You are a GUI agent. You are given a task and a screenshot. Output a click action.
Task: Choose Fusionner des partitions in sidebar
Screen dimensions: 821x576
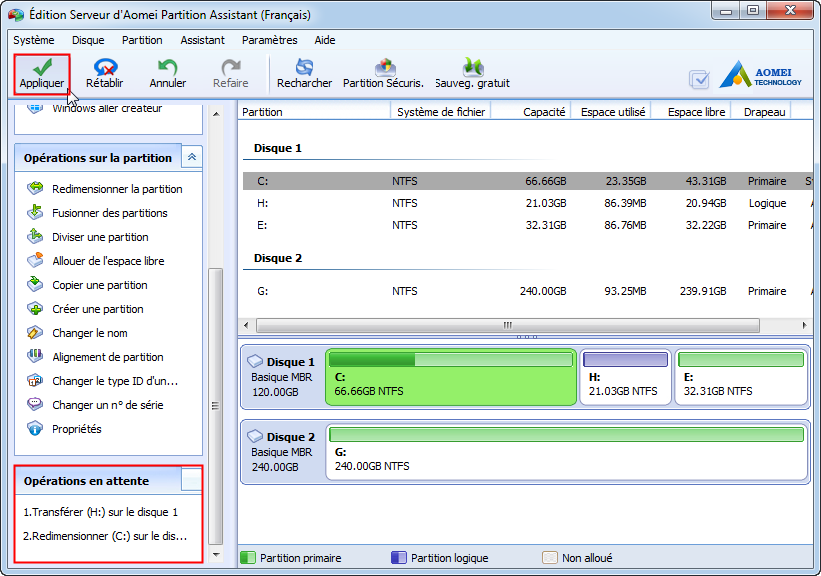pos(109,213)
